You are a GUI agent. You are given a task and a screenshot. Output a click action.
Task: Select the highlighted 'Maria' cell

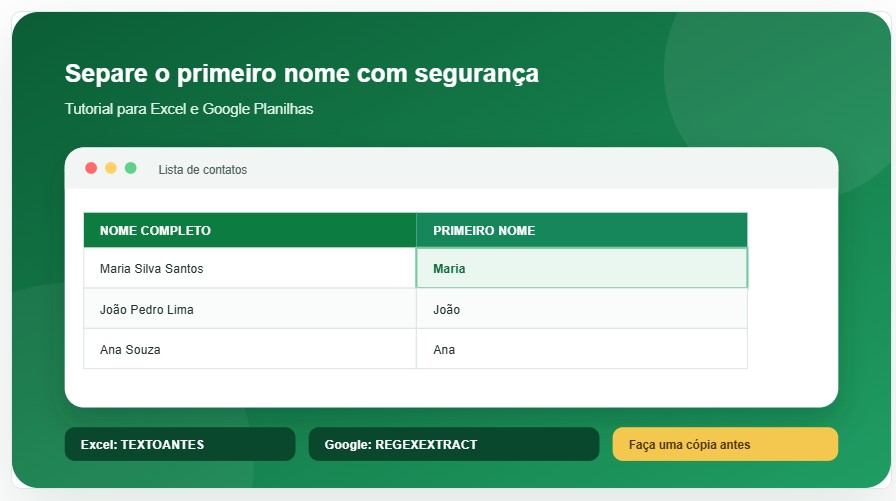[x=582, y=268]
